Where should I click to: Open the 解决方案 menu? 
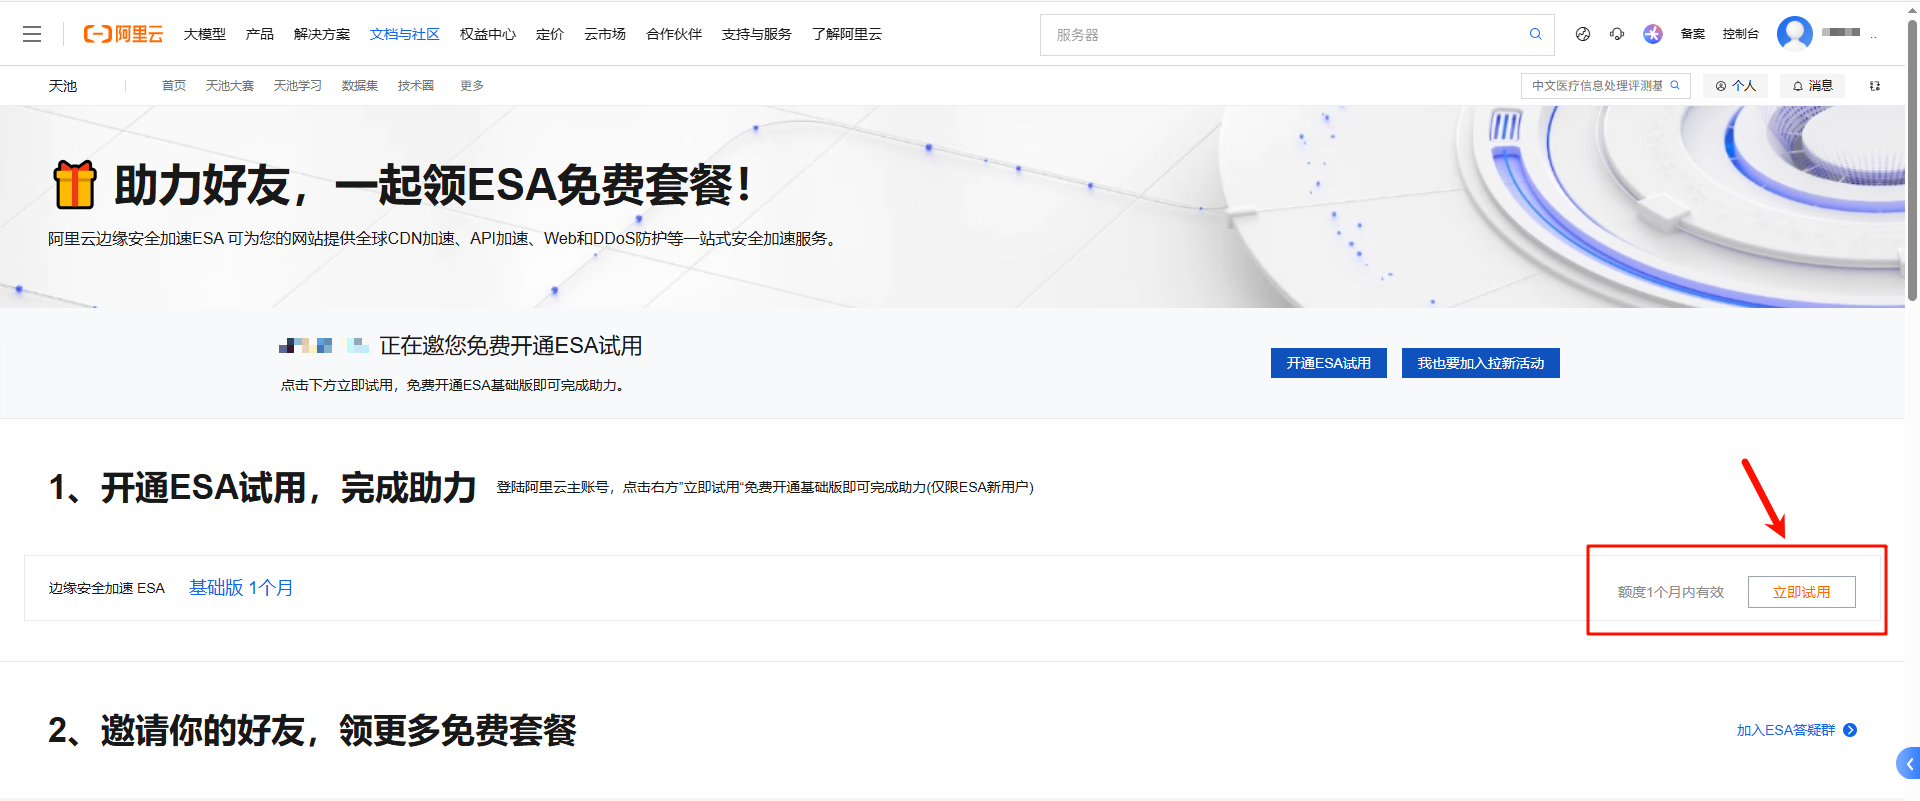[322, 34]
